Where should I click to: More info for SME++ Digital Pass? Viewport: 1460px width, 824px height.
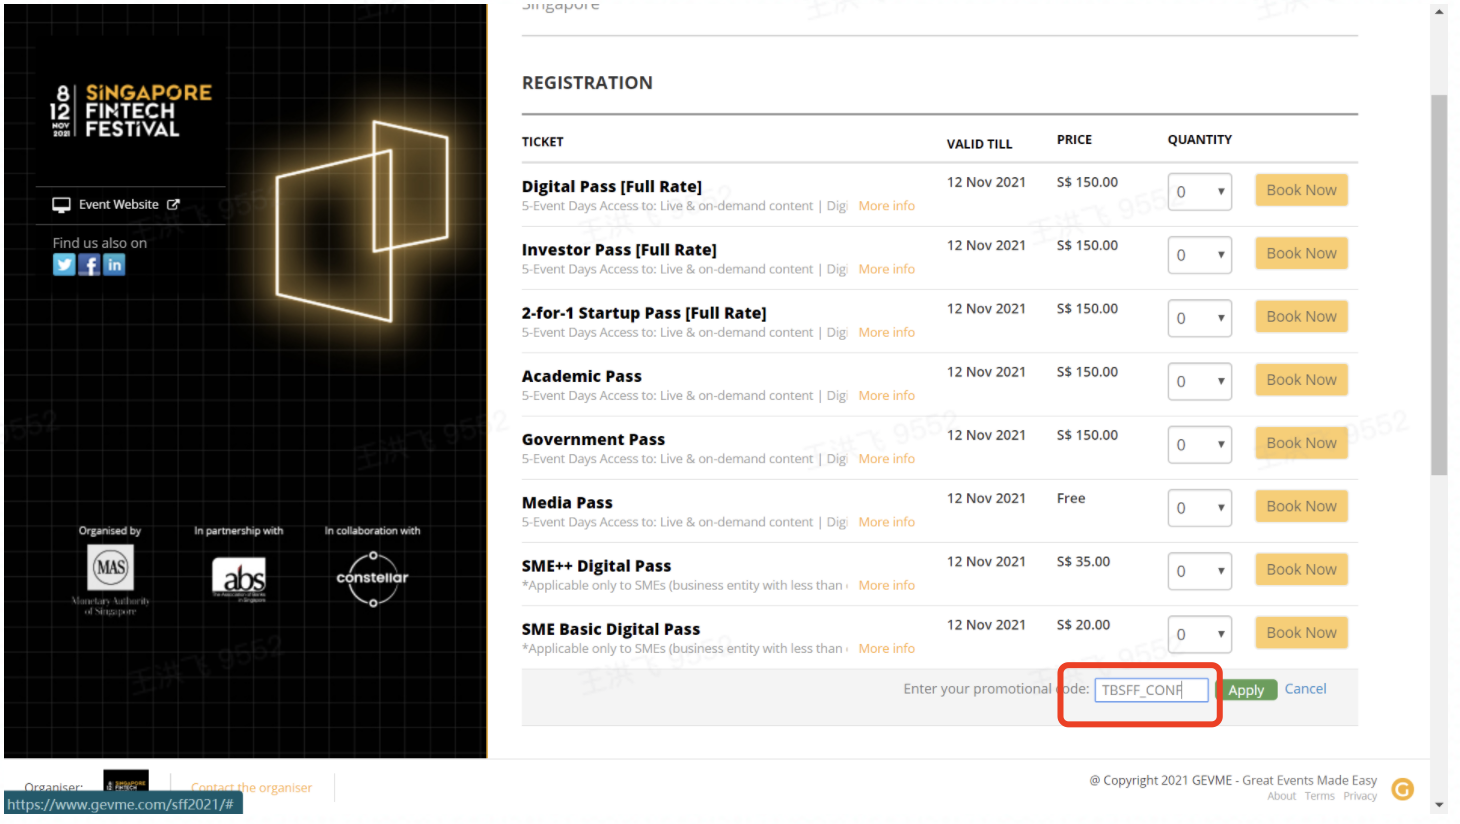886,585
